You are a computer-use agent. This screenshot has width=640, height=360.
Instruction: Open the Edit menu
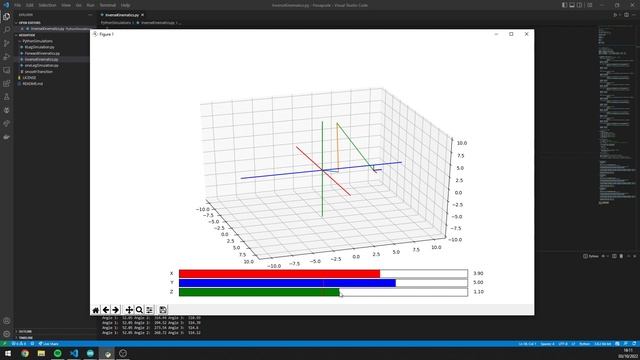pyautogui.click(x=30, y=5)
